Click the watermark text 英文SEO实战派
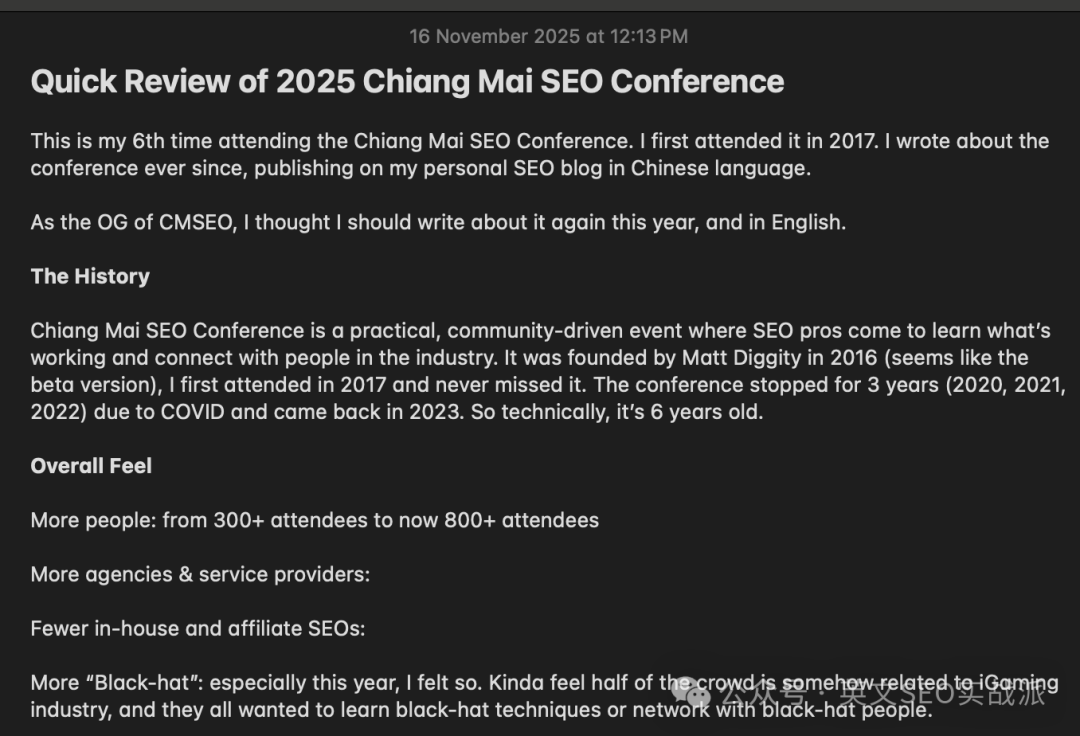This screenshot has width=1080, height=736. (942, 693)
